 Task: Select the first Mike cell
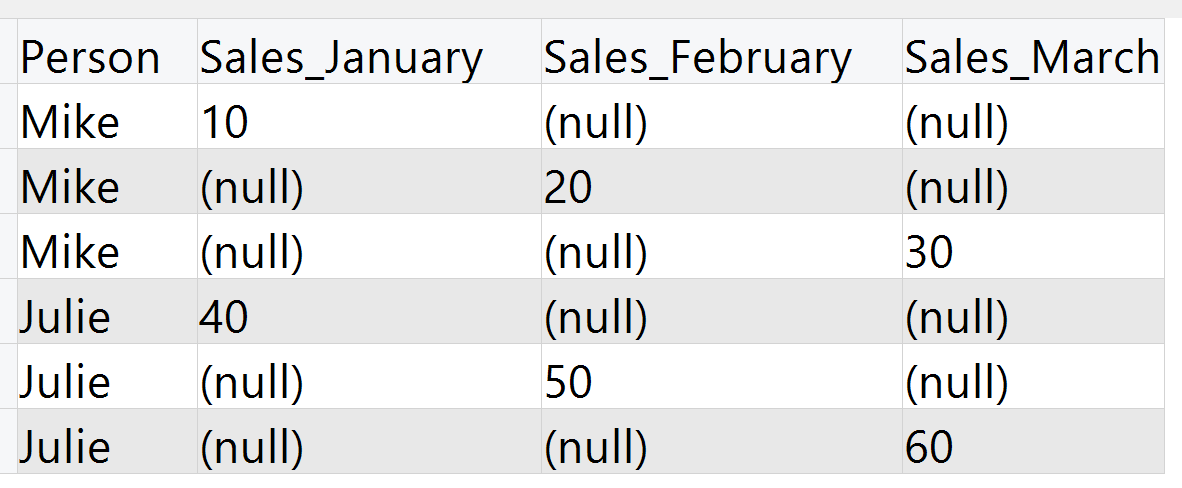click(x=107, y=116)
